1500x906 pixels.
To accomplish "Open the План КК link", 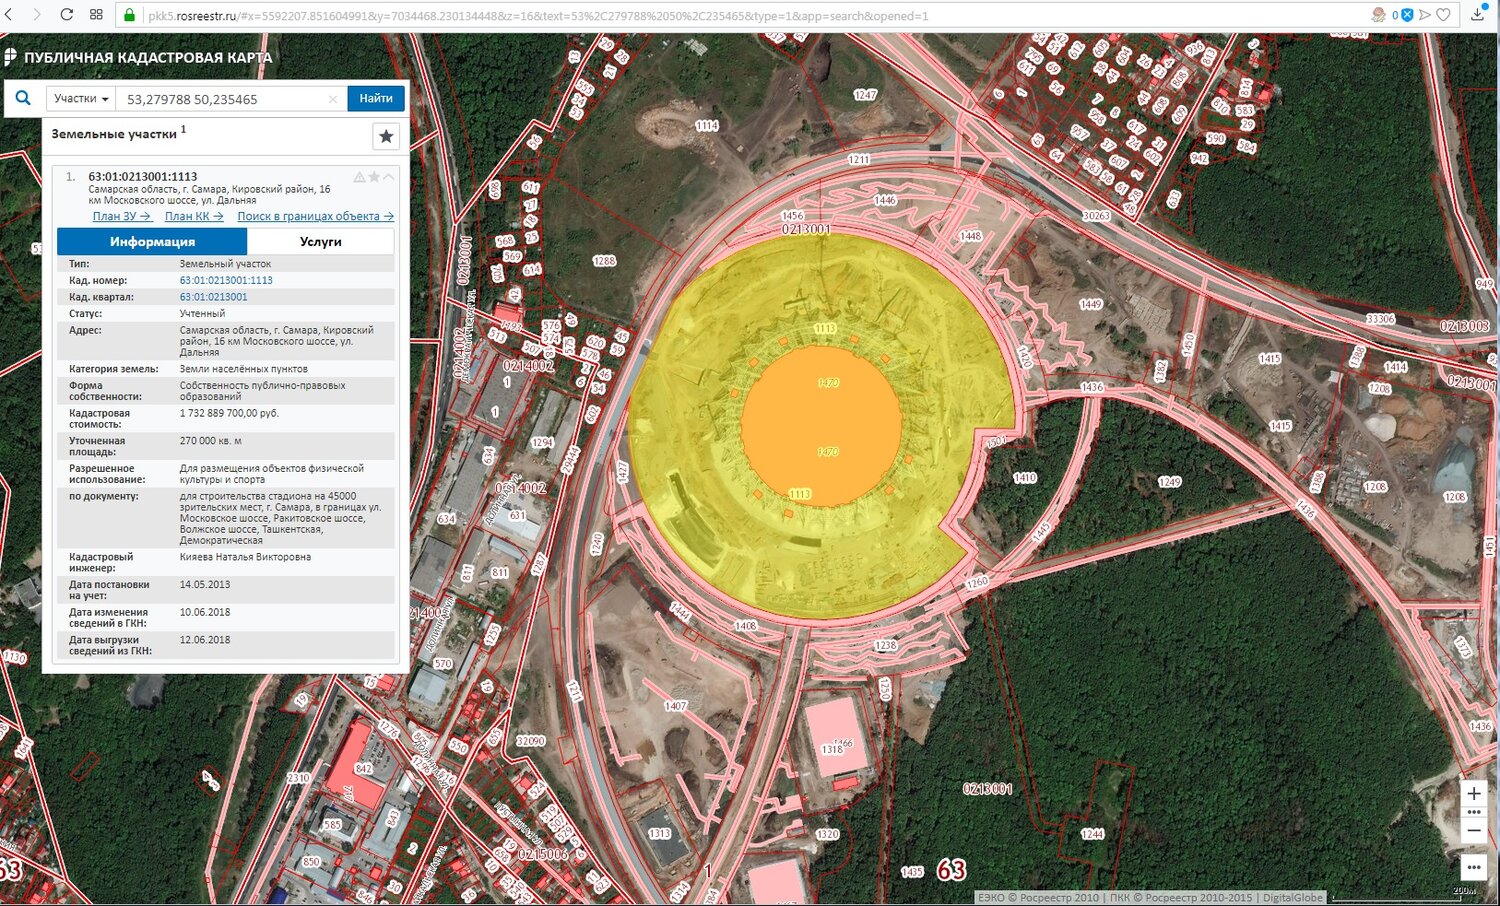I will pos(194,216).
